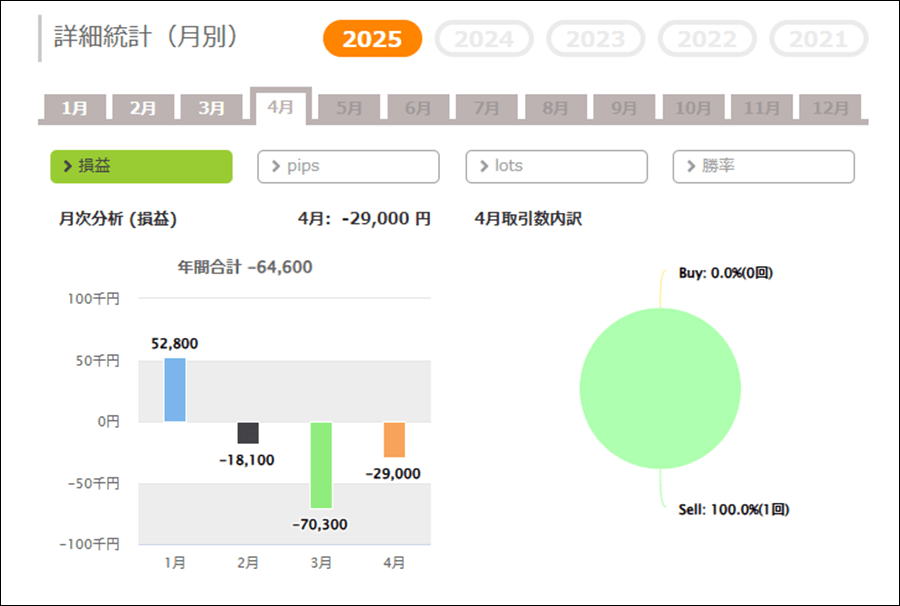Click the Sell: 100.0%(1回) label
900x606 pixels.
[x=734, y=510]
